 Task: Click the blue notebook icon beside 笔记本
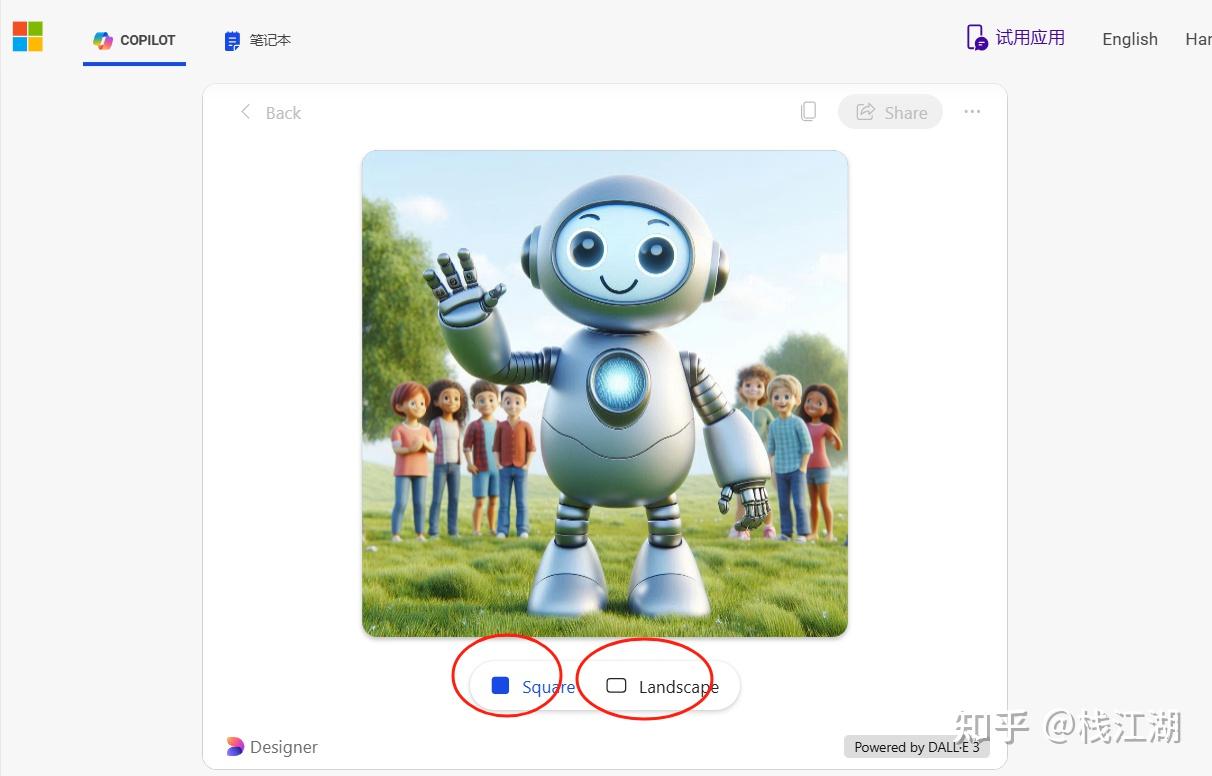[232, 41]
